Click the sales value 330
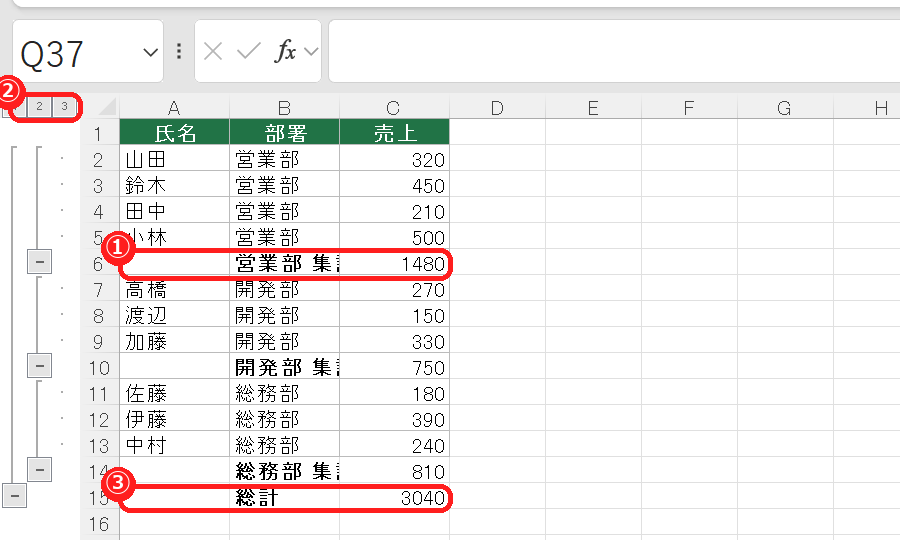The height and width of the screenshot is (540, 900). coord(394,341)
